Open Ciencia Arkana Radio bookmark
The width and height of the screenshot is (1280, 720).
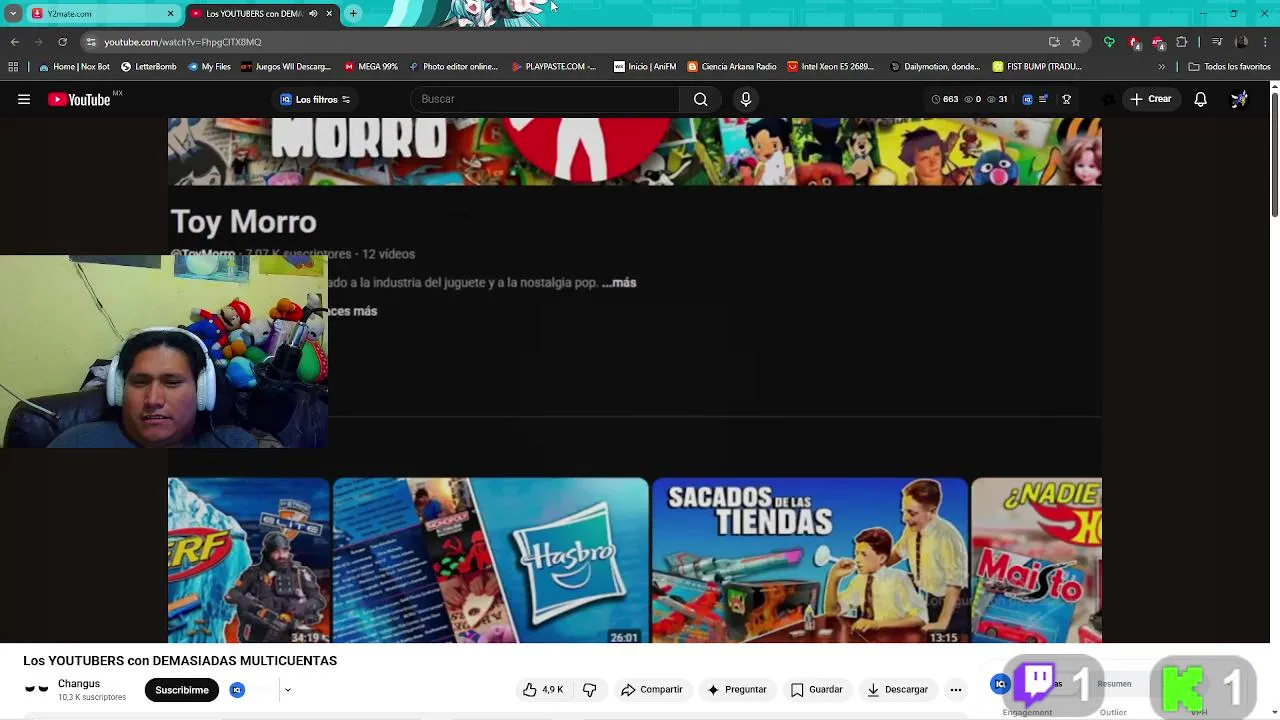pos(732,67)
